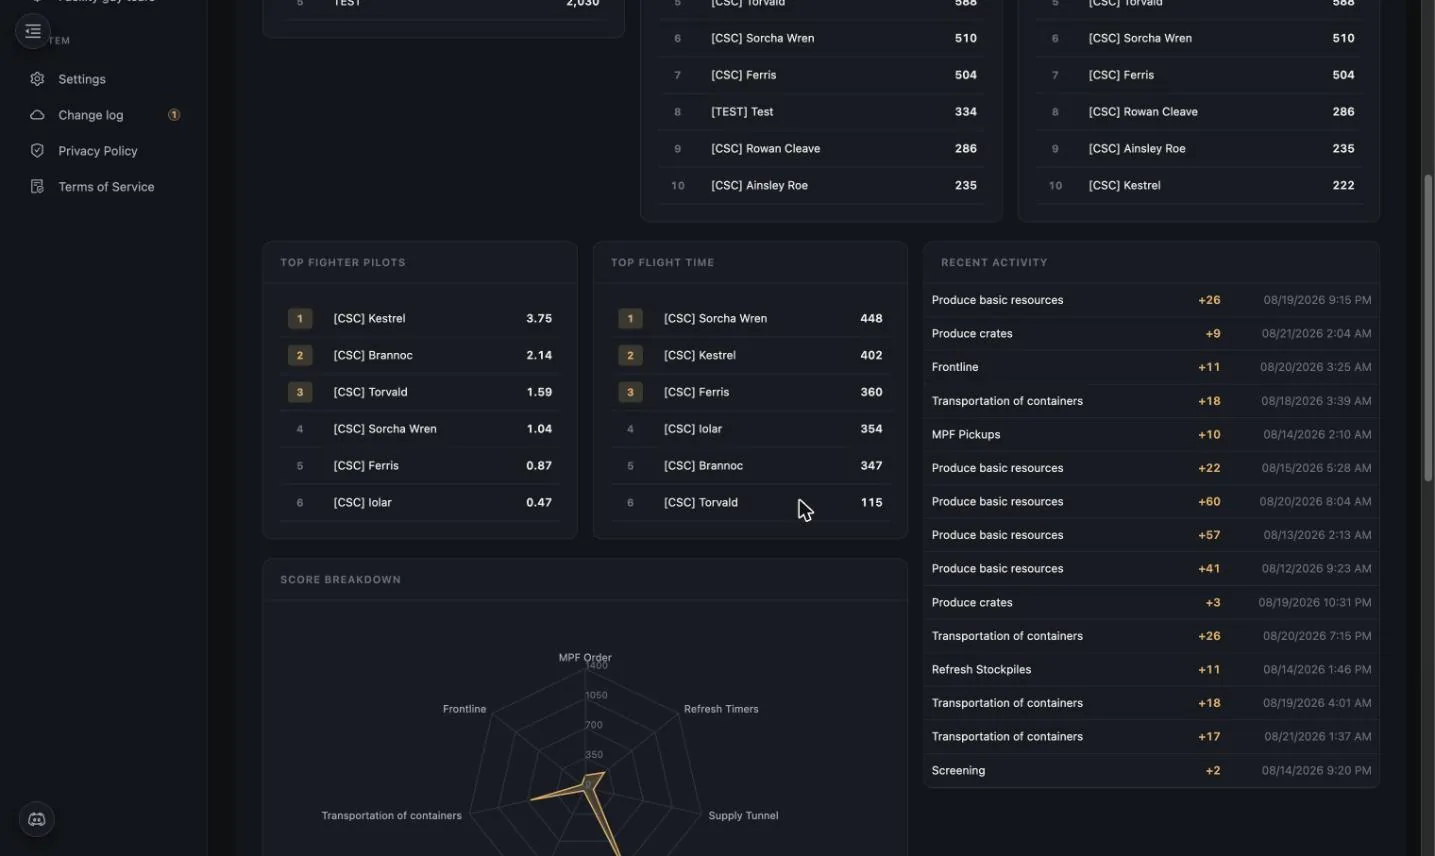Click the page vertical scrollbar

(x=1428, y=328)
